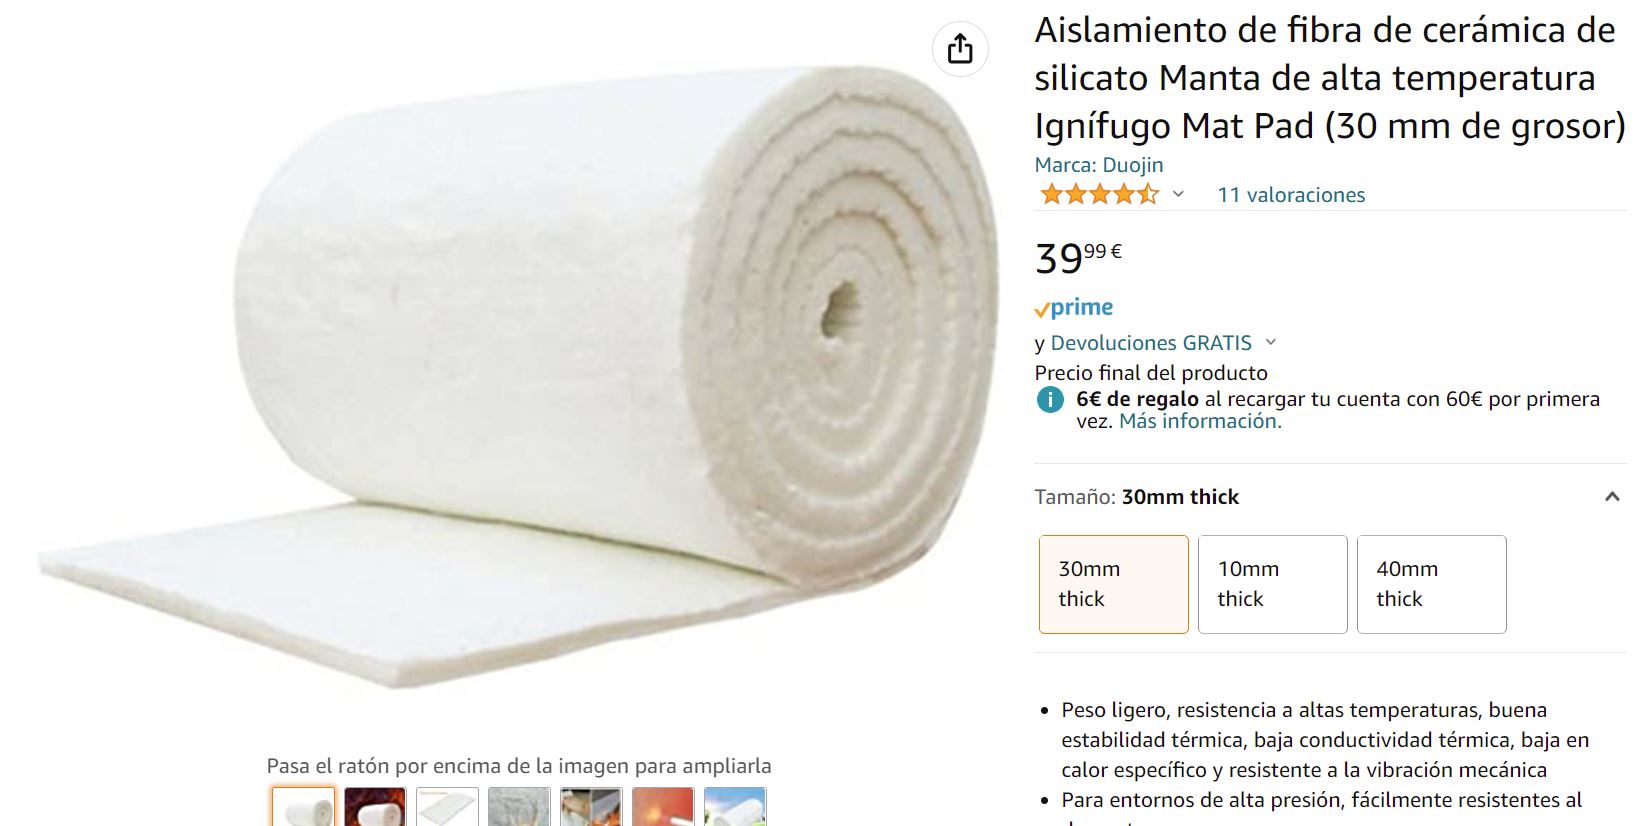The image size is (1649, 826).
Task: Click the star rating icons
Action: pos(1099,194)
